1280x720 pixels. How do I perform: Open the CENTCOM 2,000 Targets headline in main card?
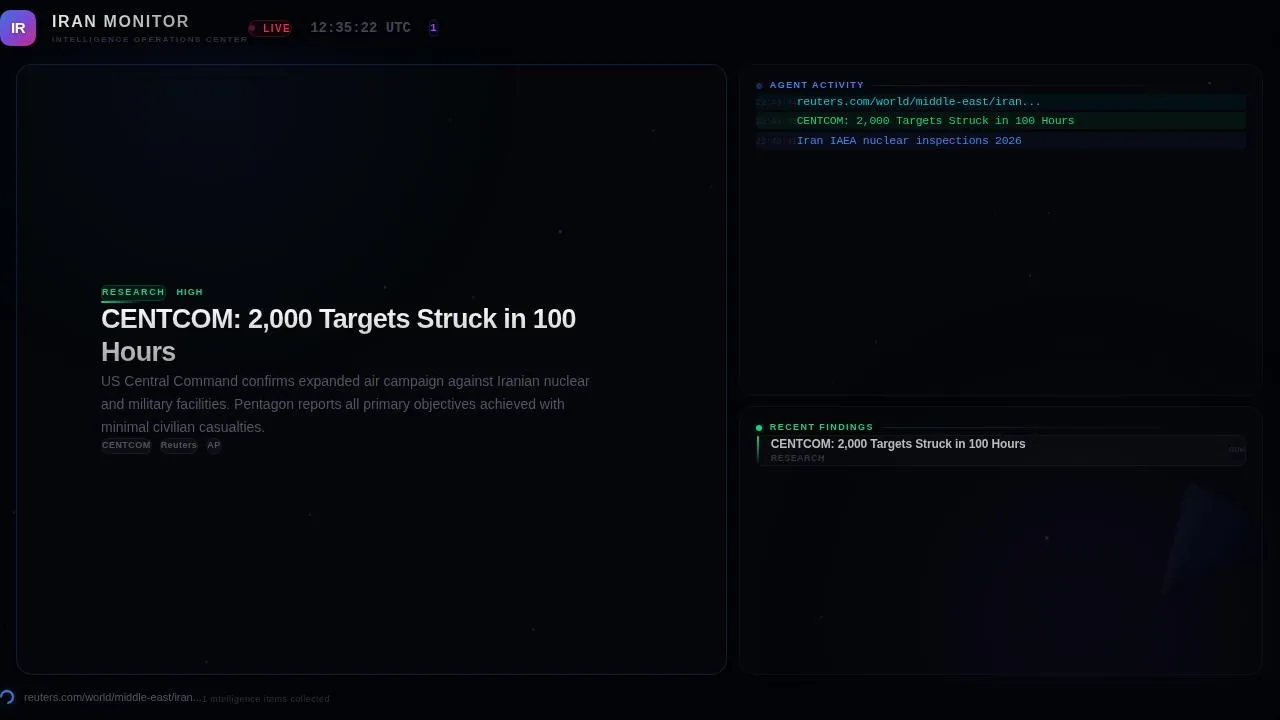338,335
